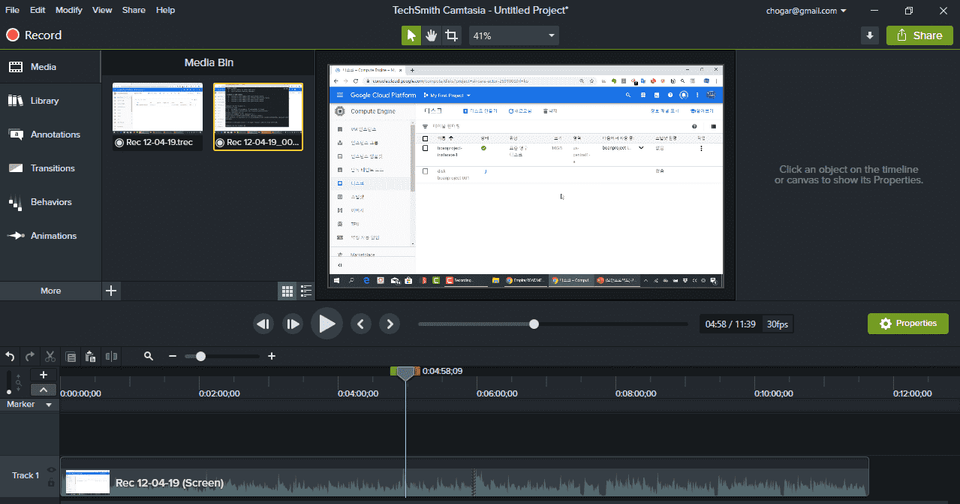960x504 pixels.
Task: Click the timeline zoom slider handle
Action: (200, 356)
